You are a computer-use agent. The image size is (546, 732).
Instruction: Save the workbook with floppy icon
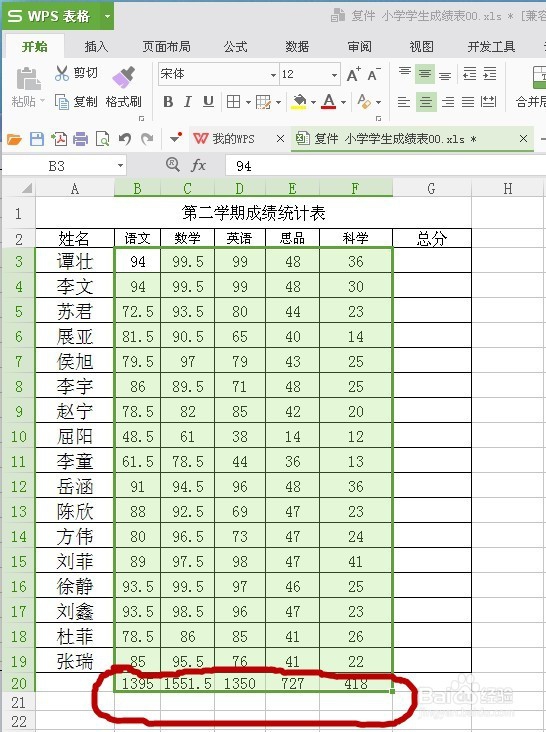(37, 139)
